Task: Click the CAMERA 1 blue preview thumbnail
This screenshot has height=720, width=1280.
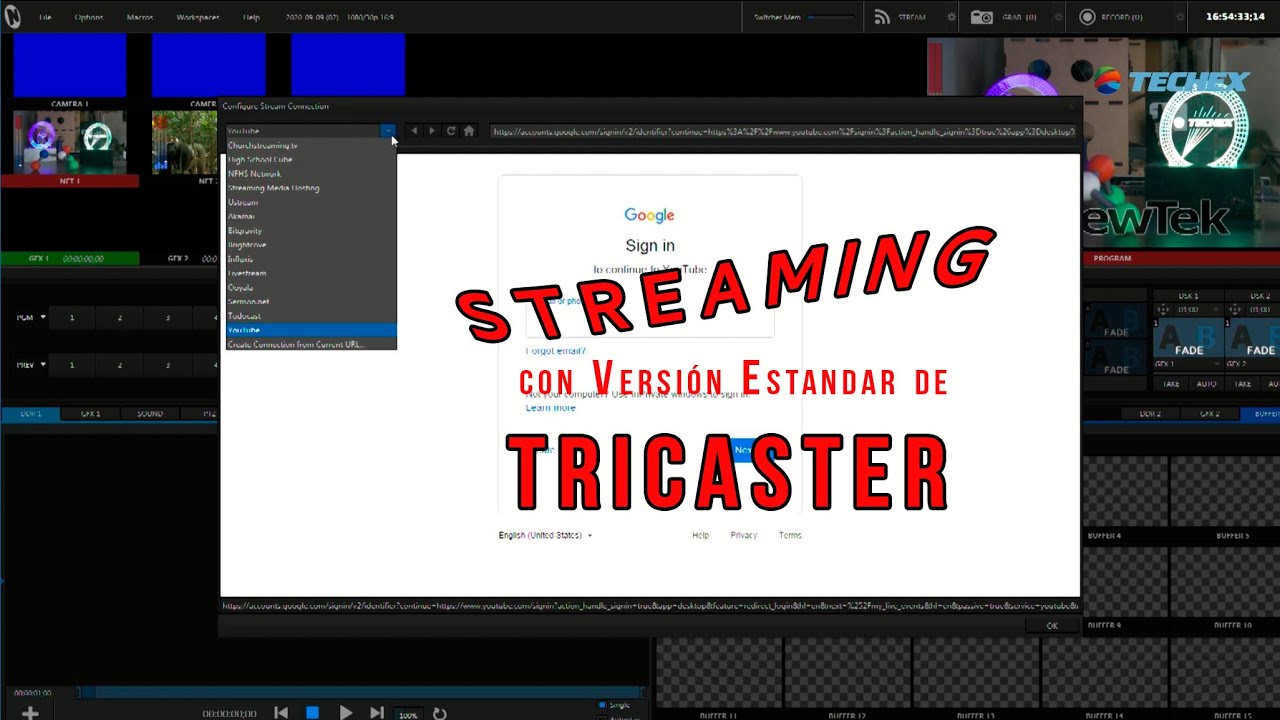Action: (x=70, y=64)
